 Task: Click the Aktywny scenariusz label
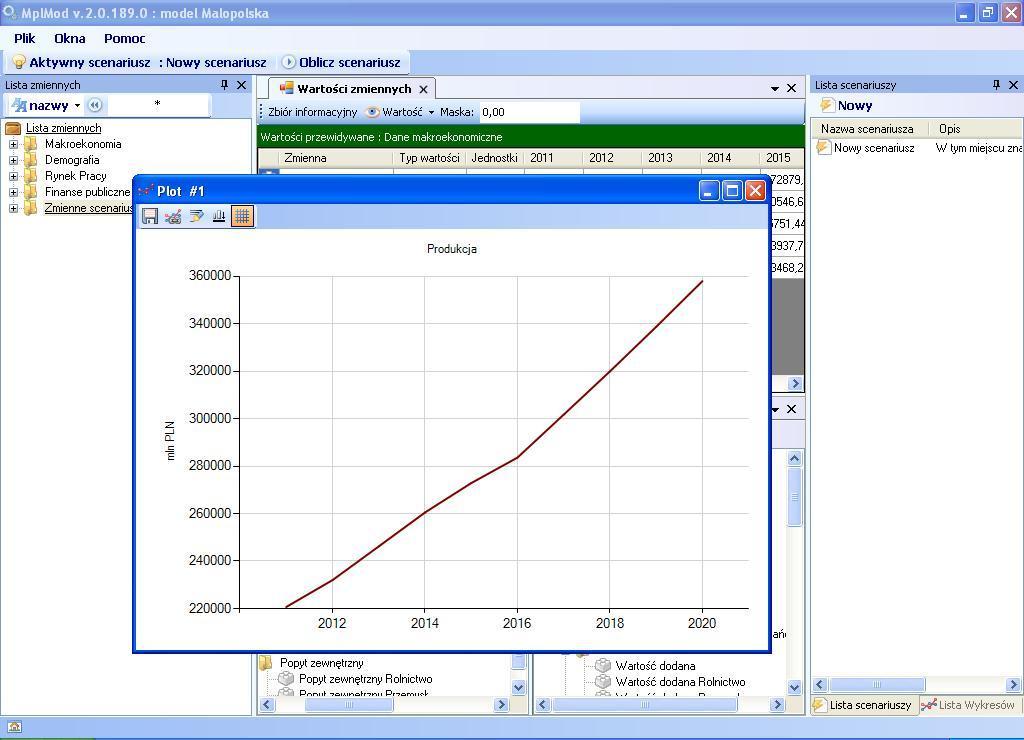coord(90,62)
